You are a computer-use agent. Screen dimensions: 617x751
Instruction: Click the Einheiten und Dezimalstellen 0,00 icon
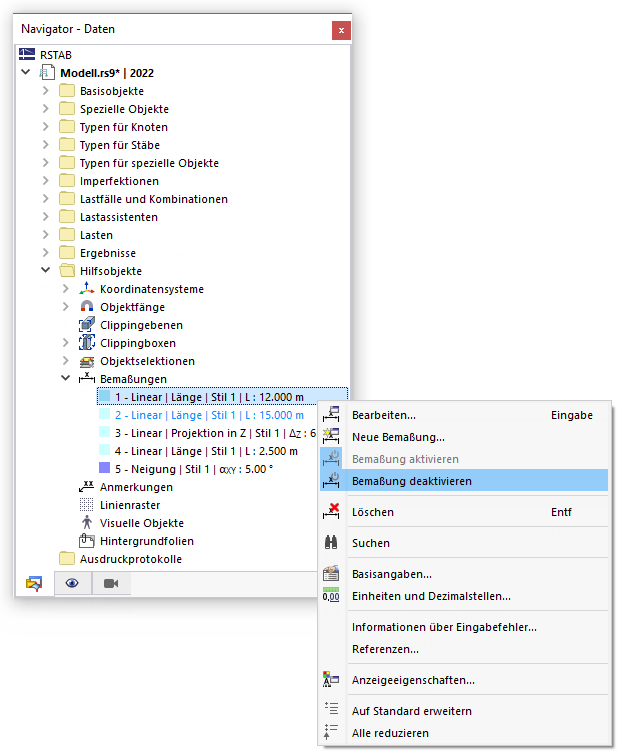coord(331,595)
